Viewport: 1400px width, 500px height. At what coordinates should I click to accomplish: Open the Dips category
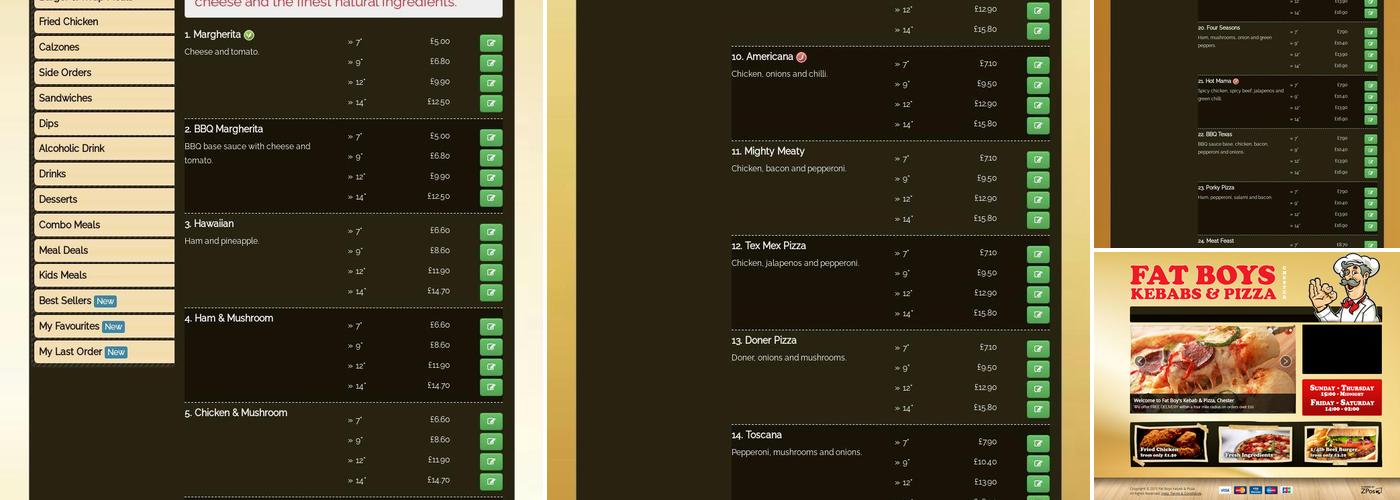pyautogui.click(x=104, y=123)
